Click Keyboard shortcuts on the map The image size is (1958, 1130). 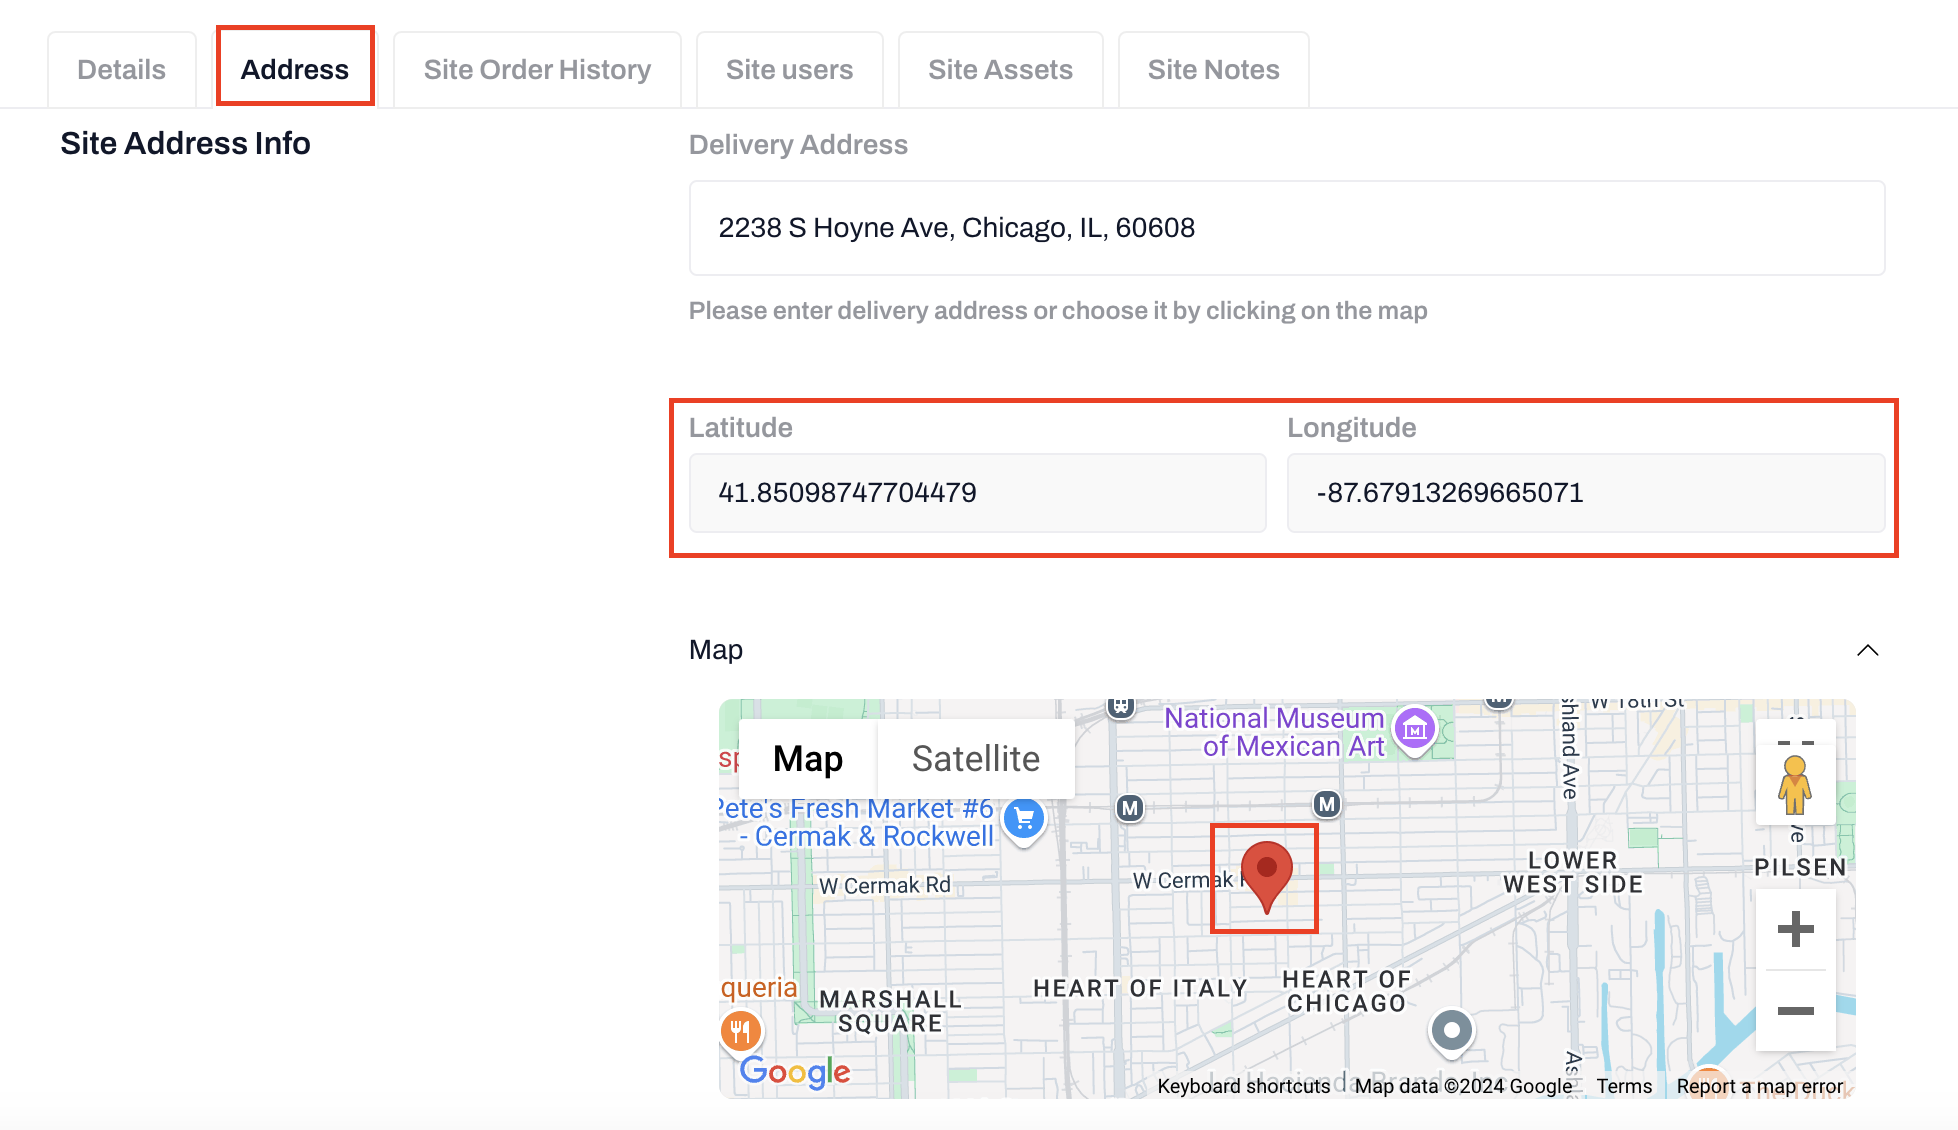point(1243,1086)
